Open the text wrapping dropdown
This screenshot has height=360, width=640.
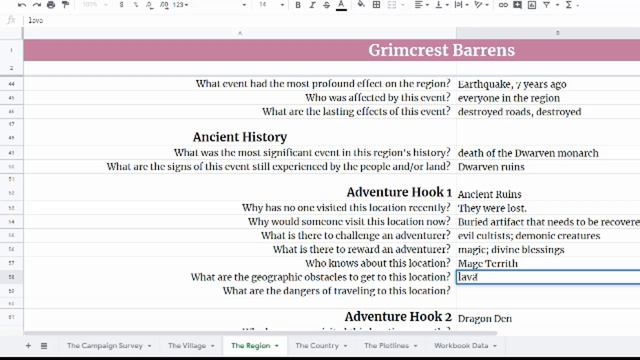click(x=461, y=5)
